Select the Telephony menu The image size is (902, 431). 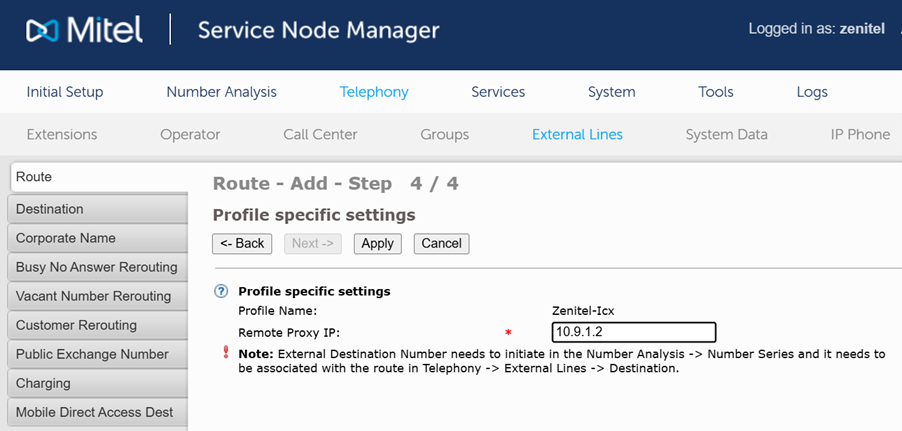(x=374, y=92)
